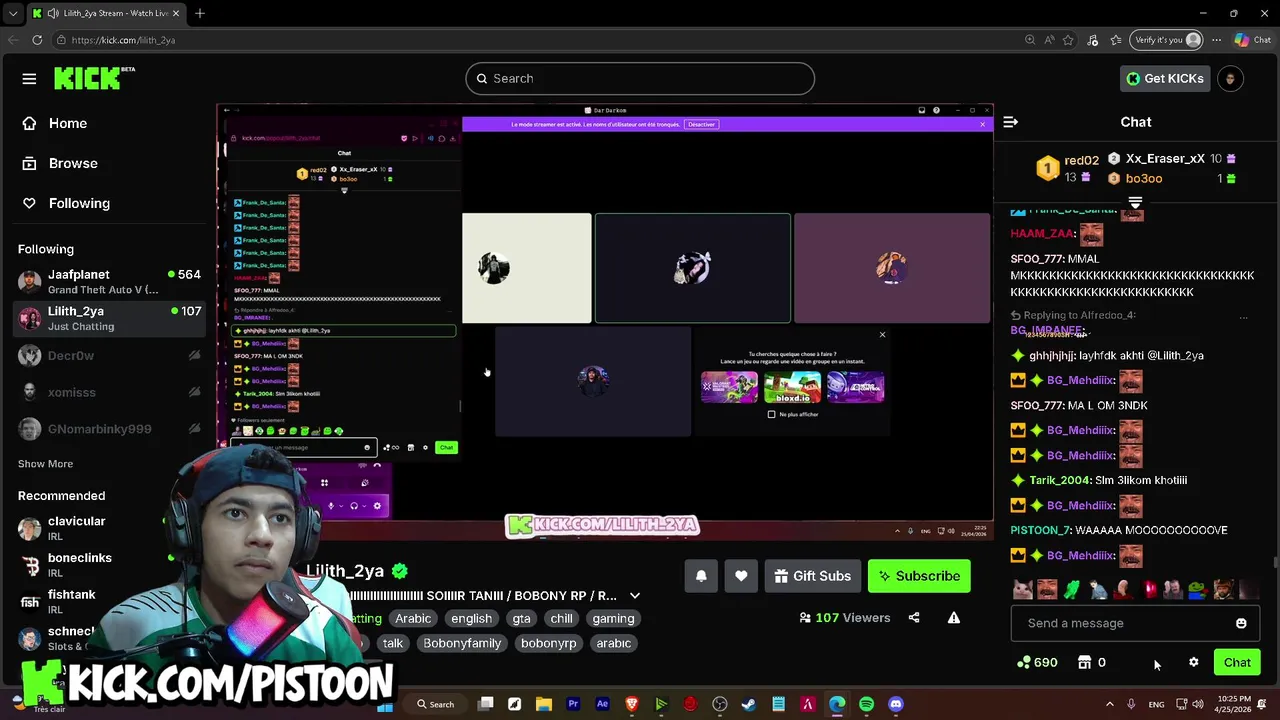
Task: Open the volume control in system tray
Action: 1198,704
